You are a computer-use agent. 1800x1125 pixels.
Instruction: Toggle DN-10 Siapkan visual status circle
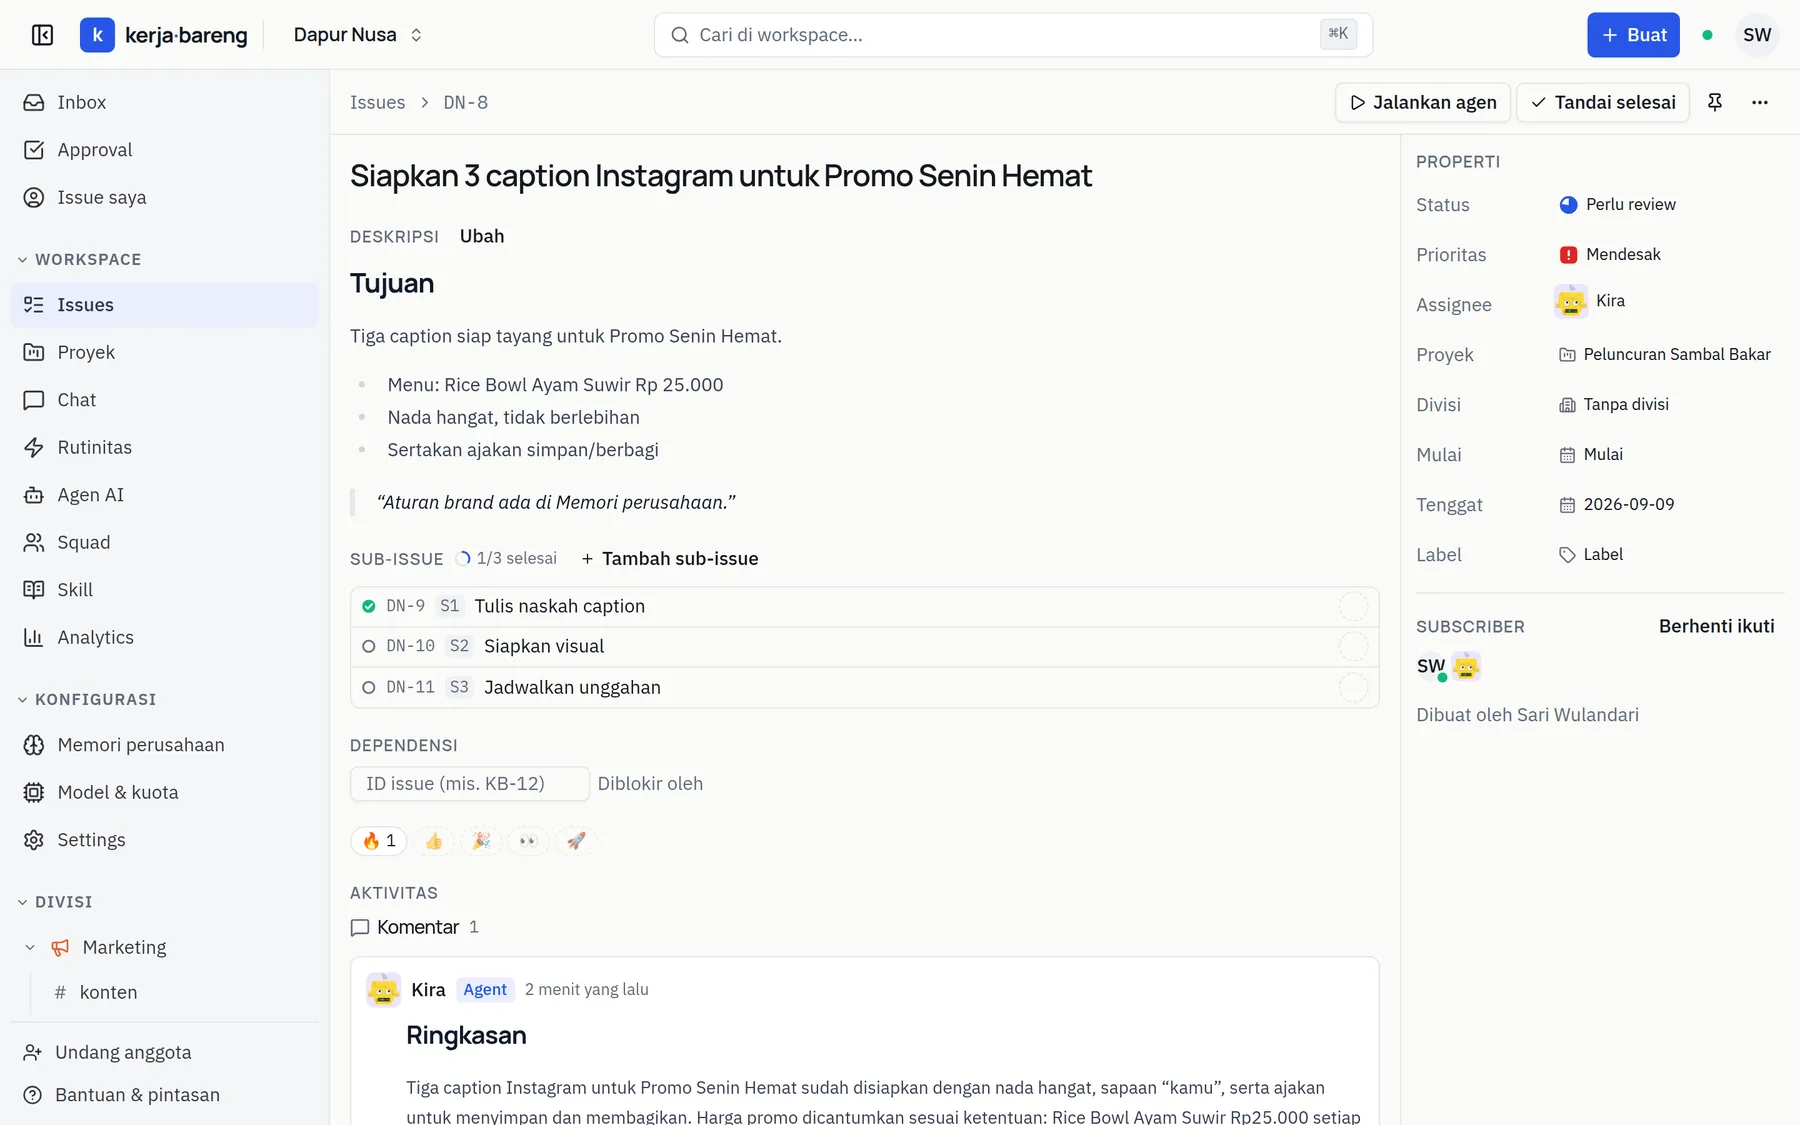click(369, 647)
